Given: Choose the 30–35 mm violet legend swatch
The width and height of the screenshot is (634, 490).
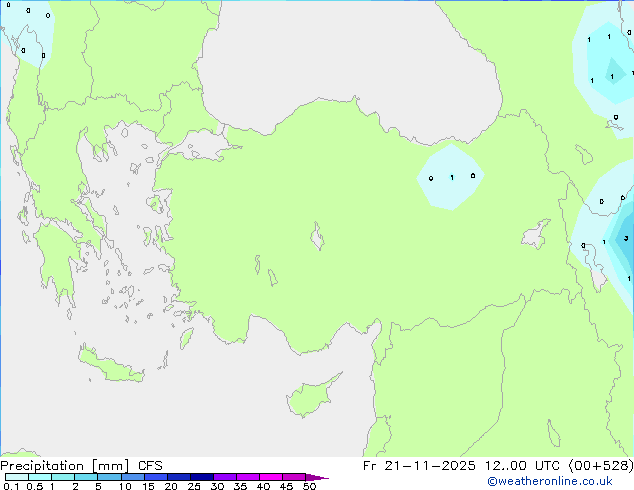Looking at the screenshot, I should pos(225,477).
